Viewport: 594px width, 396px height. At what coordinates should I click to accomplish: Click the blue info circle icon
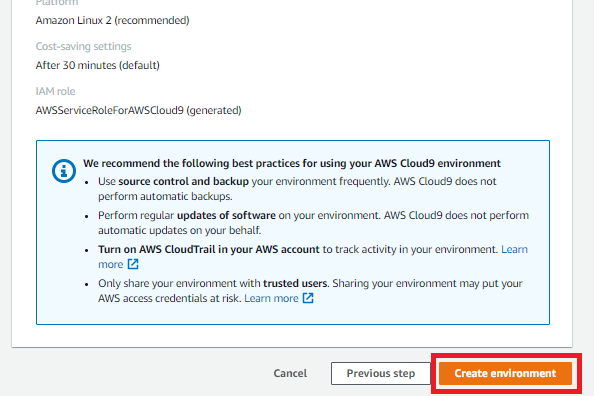[x=64, y=171]
